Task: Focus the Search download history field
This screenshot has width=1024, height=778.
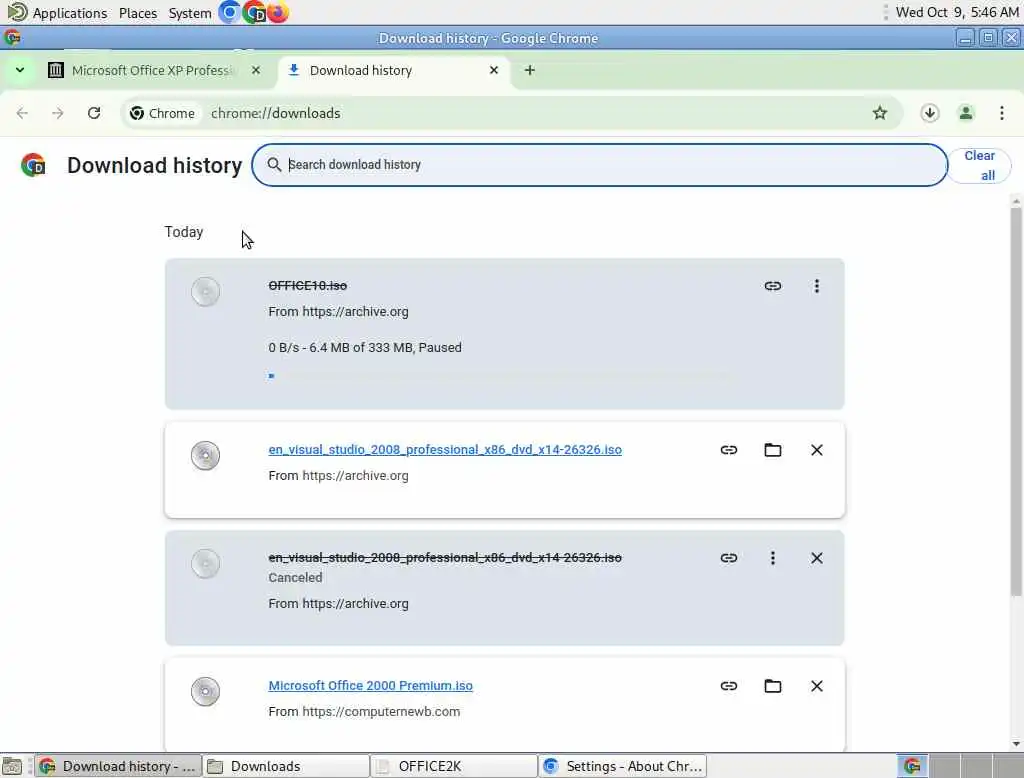Action: pyautogui.click(x=600, y=165)
